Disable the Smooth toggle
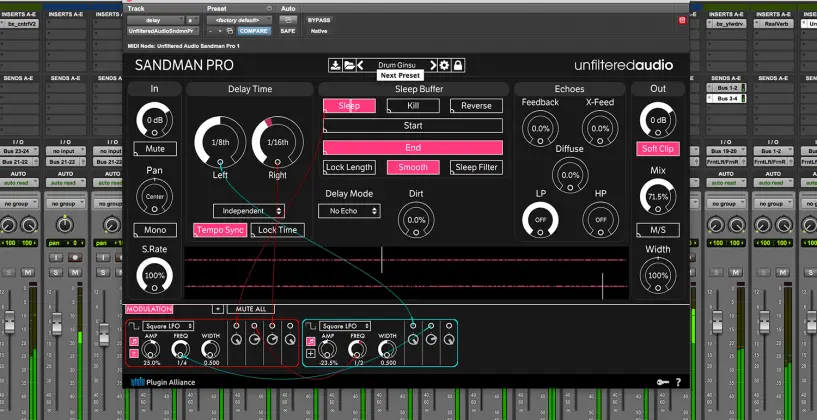This screenshot has width=817, height=420. [x=413, y=167]
